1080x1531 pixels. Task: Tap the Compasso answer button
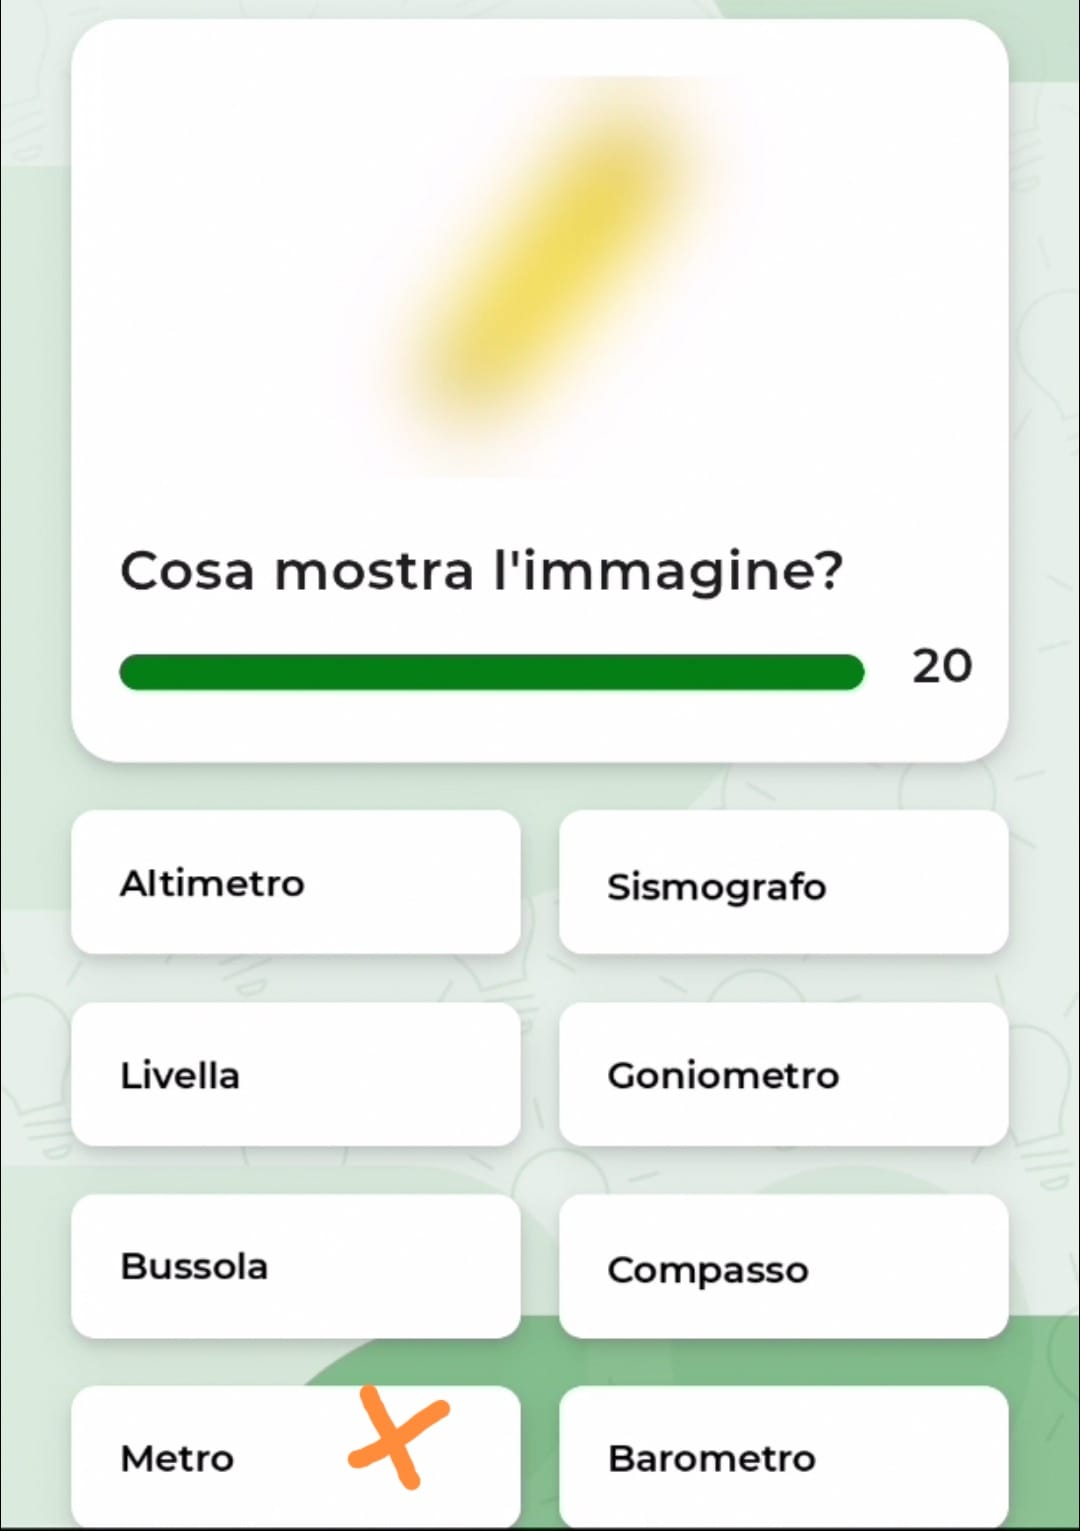[783, 1266]
